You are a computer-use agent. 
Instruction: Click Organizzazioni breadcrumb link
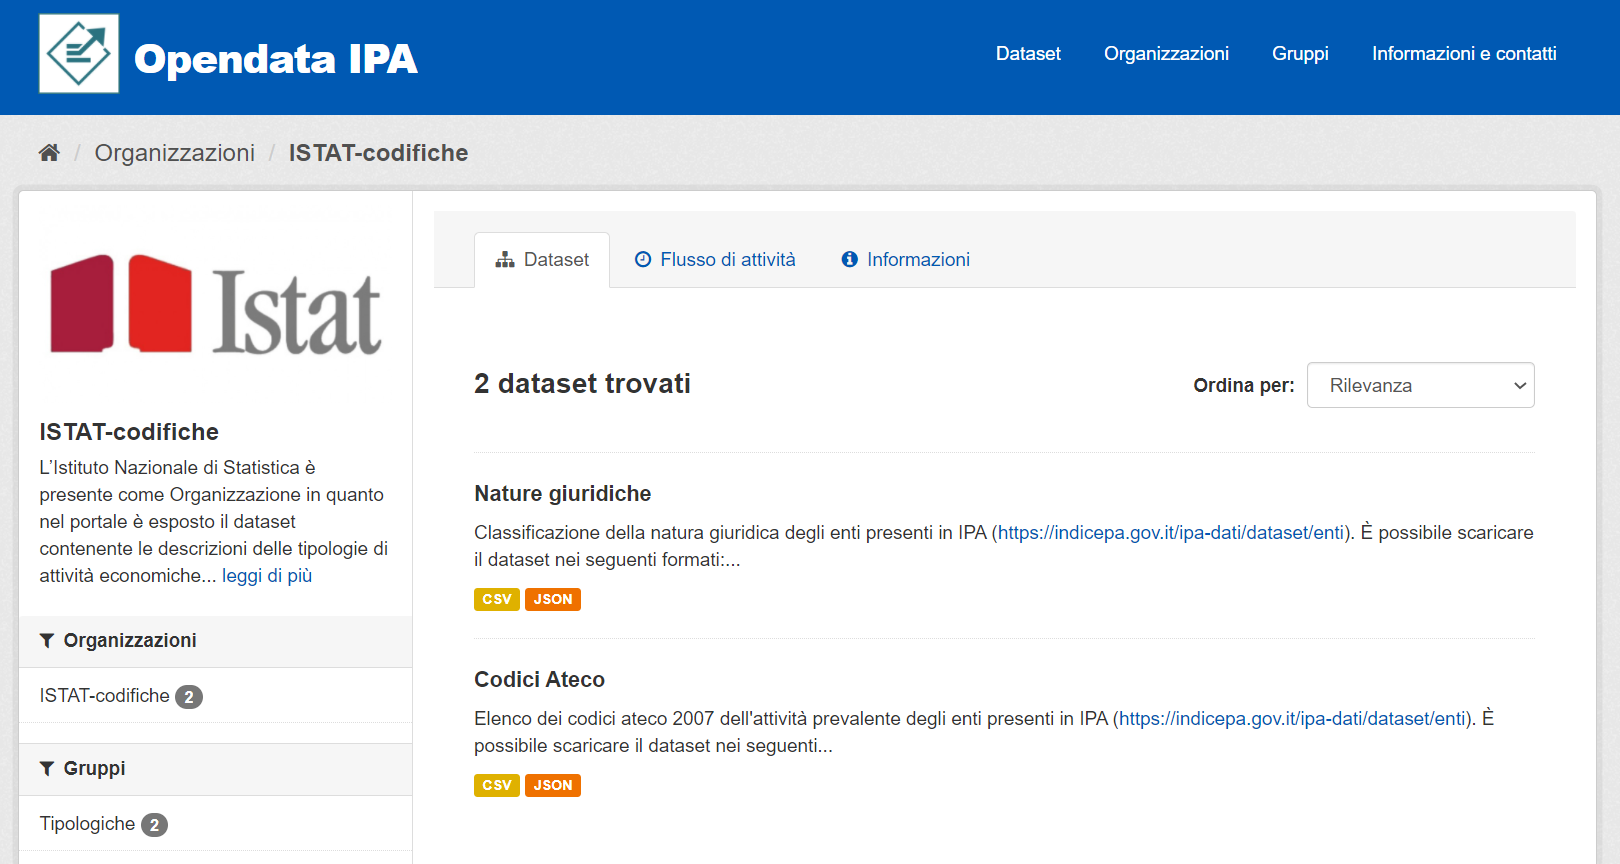tap(175, 153)
